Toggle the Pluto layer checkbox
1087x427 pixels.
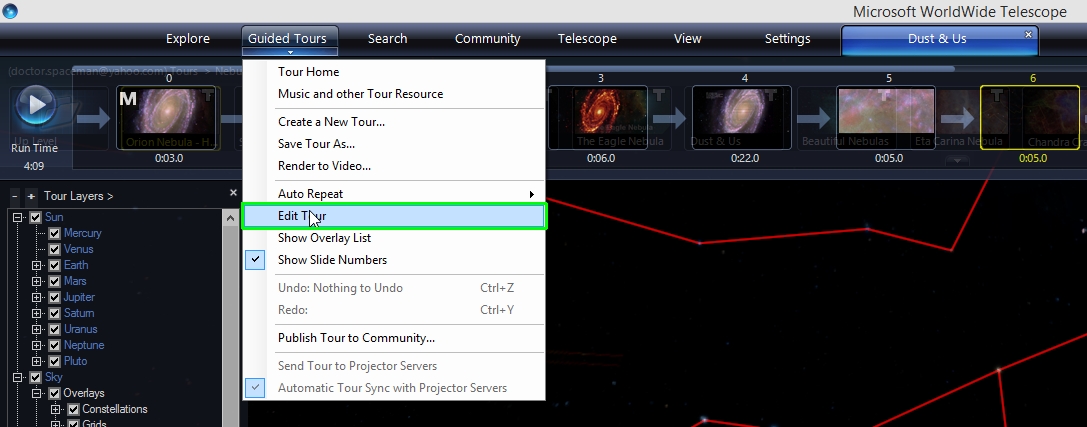click(54, 361)
